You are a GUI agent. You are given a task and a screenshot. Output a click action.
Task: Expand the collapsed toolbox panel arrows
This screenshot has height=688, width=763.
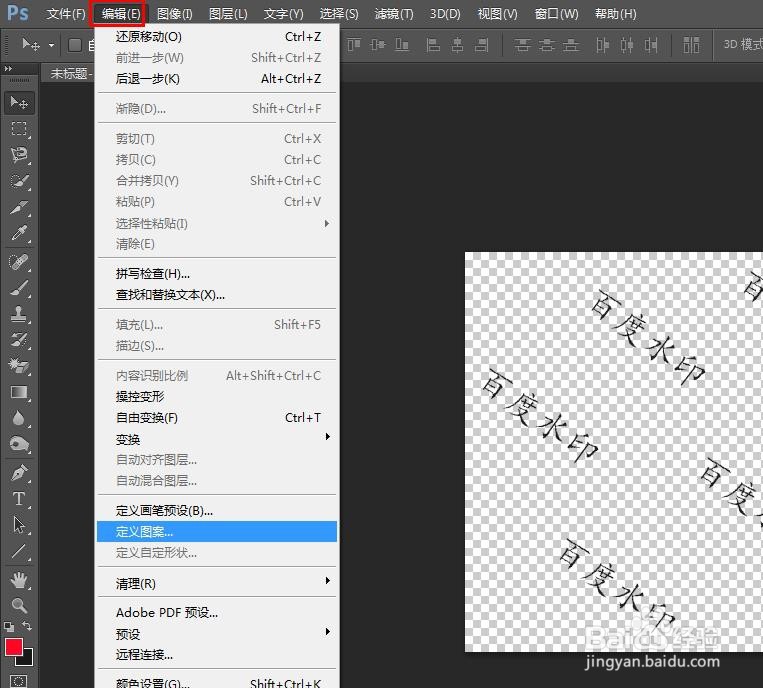(x=8, y=69)
